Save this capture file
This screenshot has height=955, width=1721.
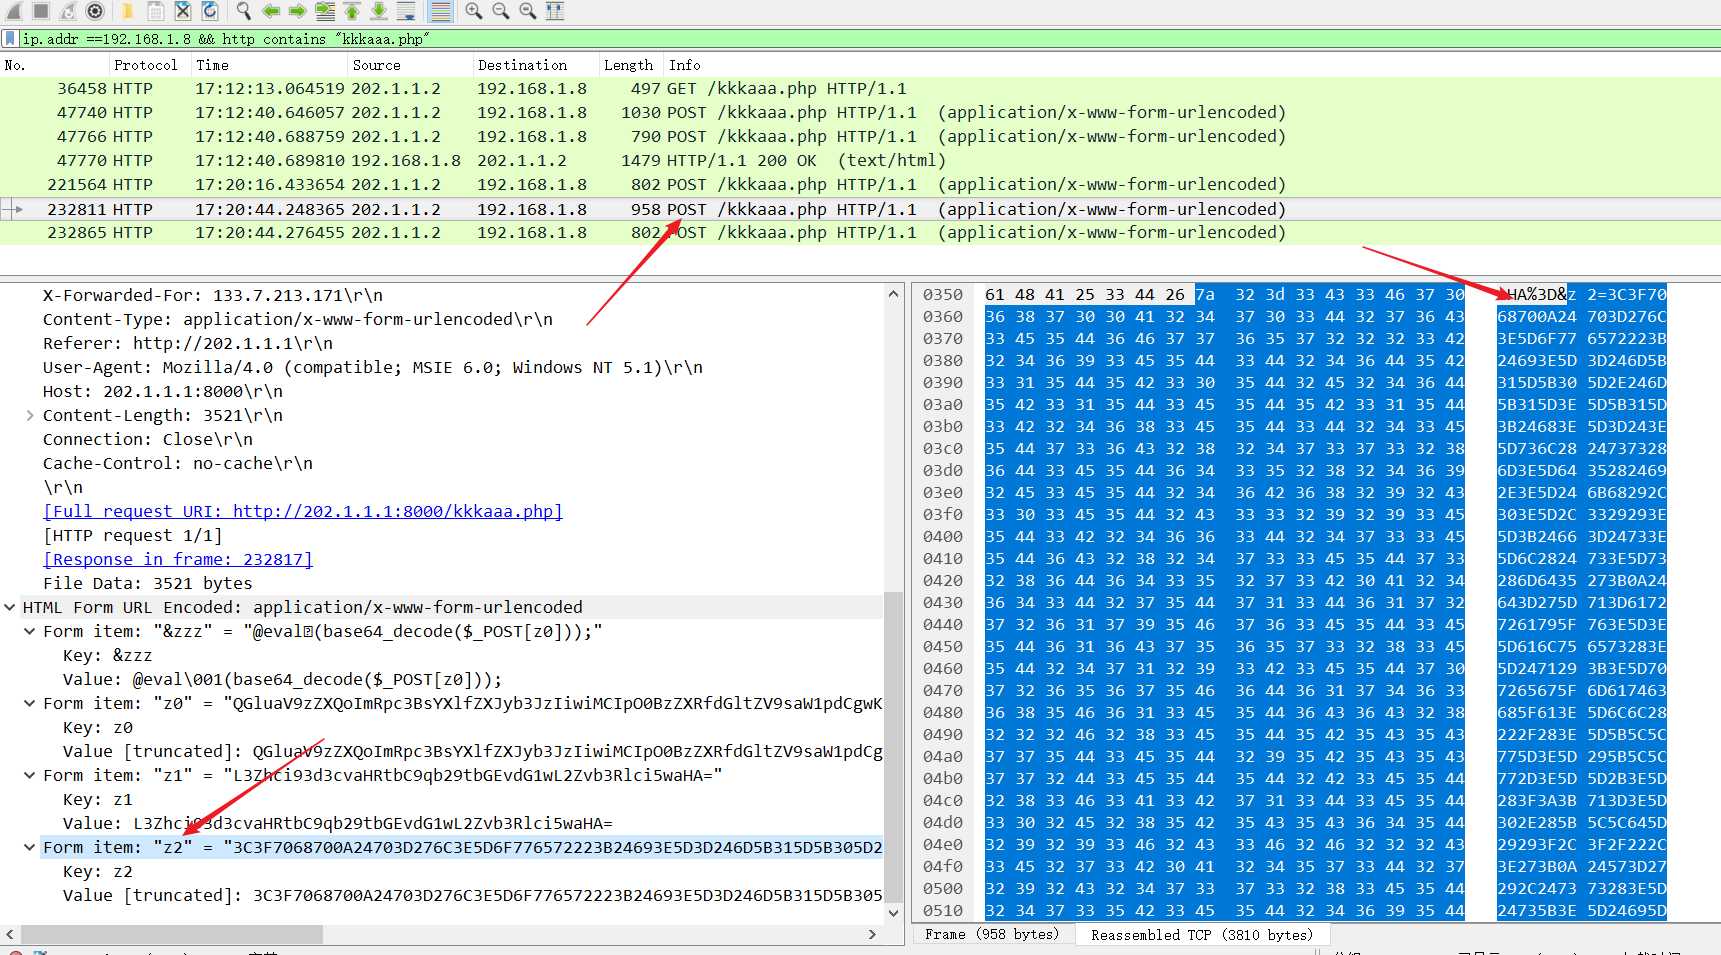(156, 11)
